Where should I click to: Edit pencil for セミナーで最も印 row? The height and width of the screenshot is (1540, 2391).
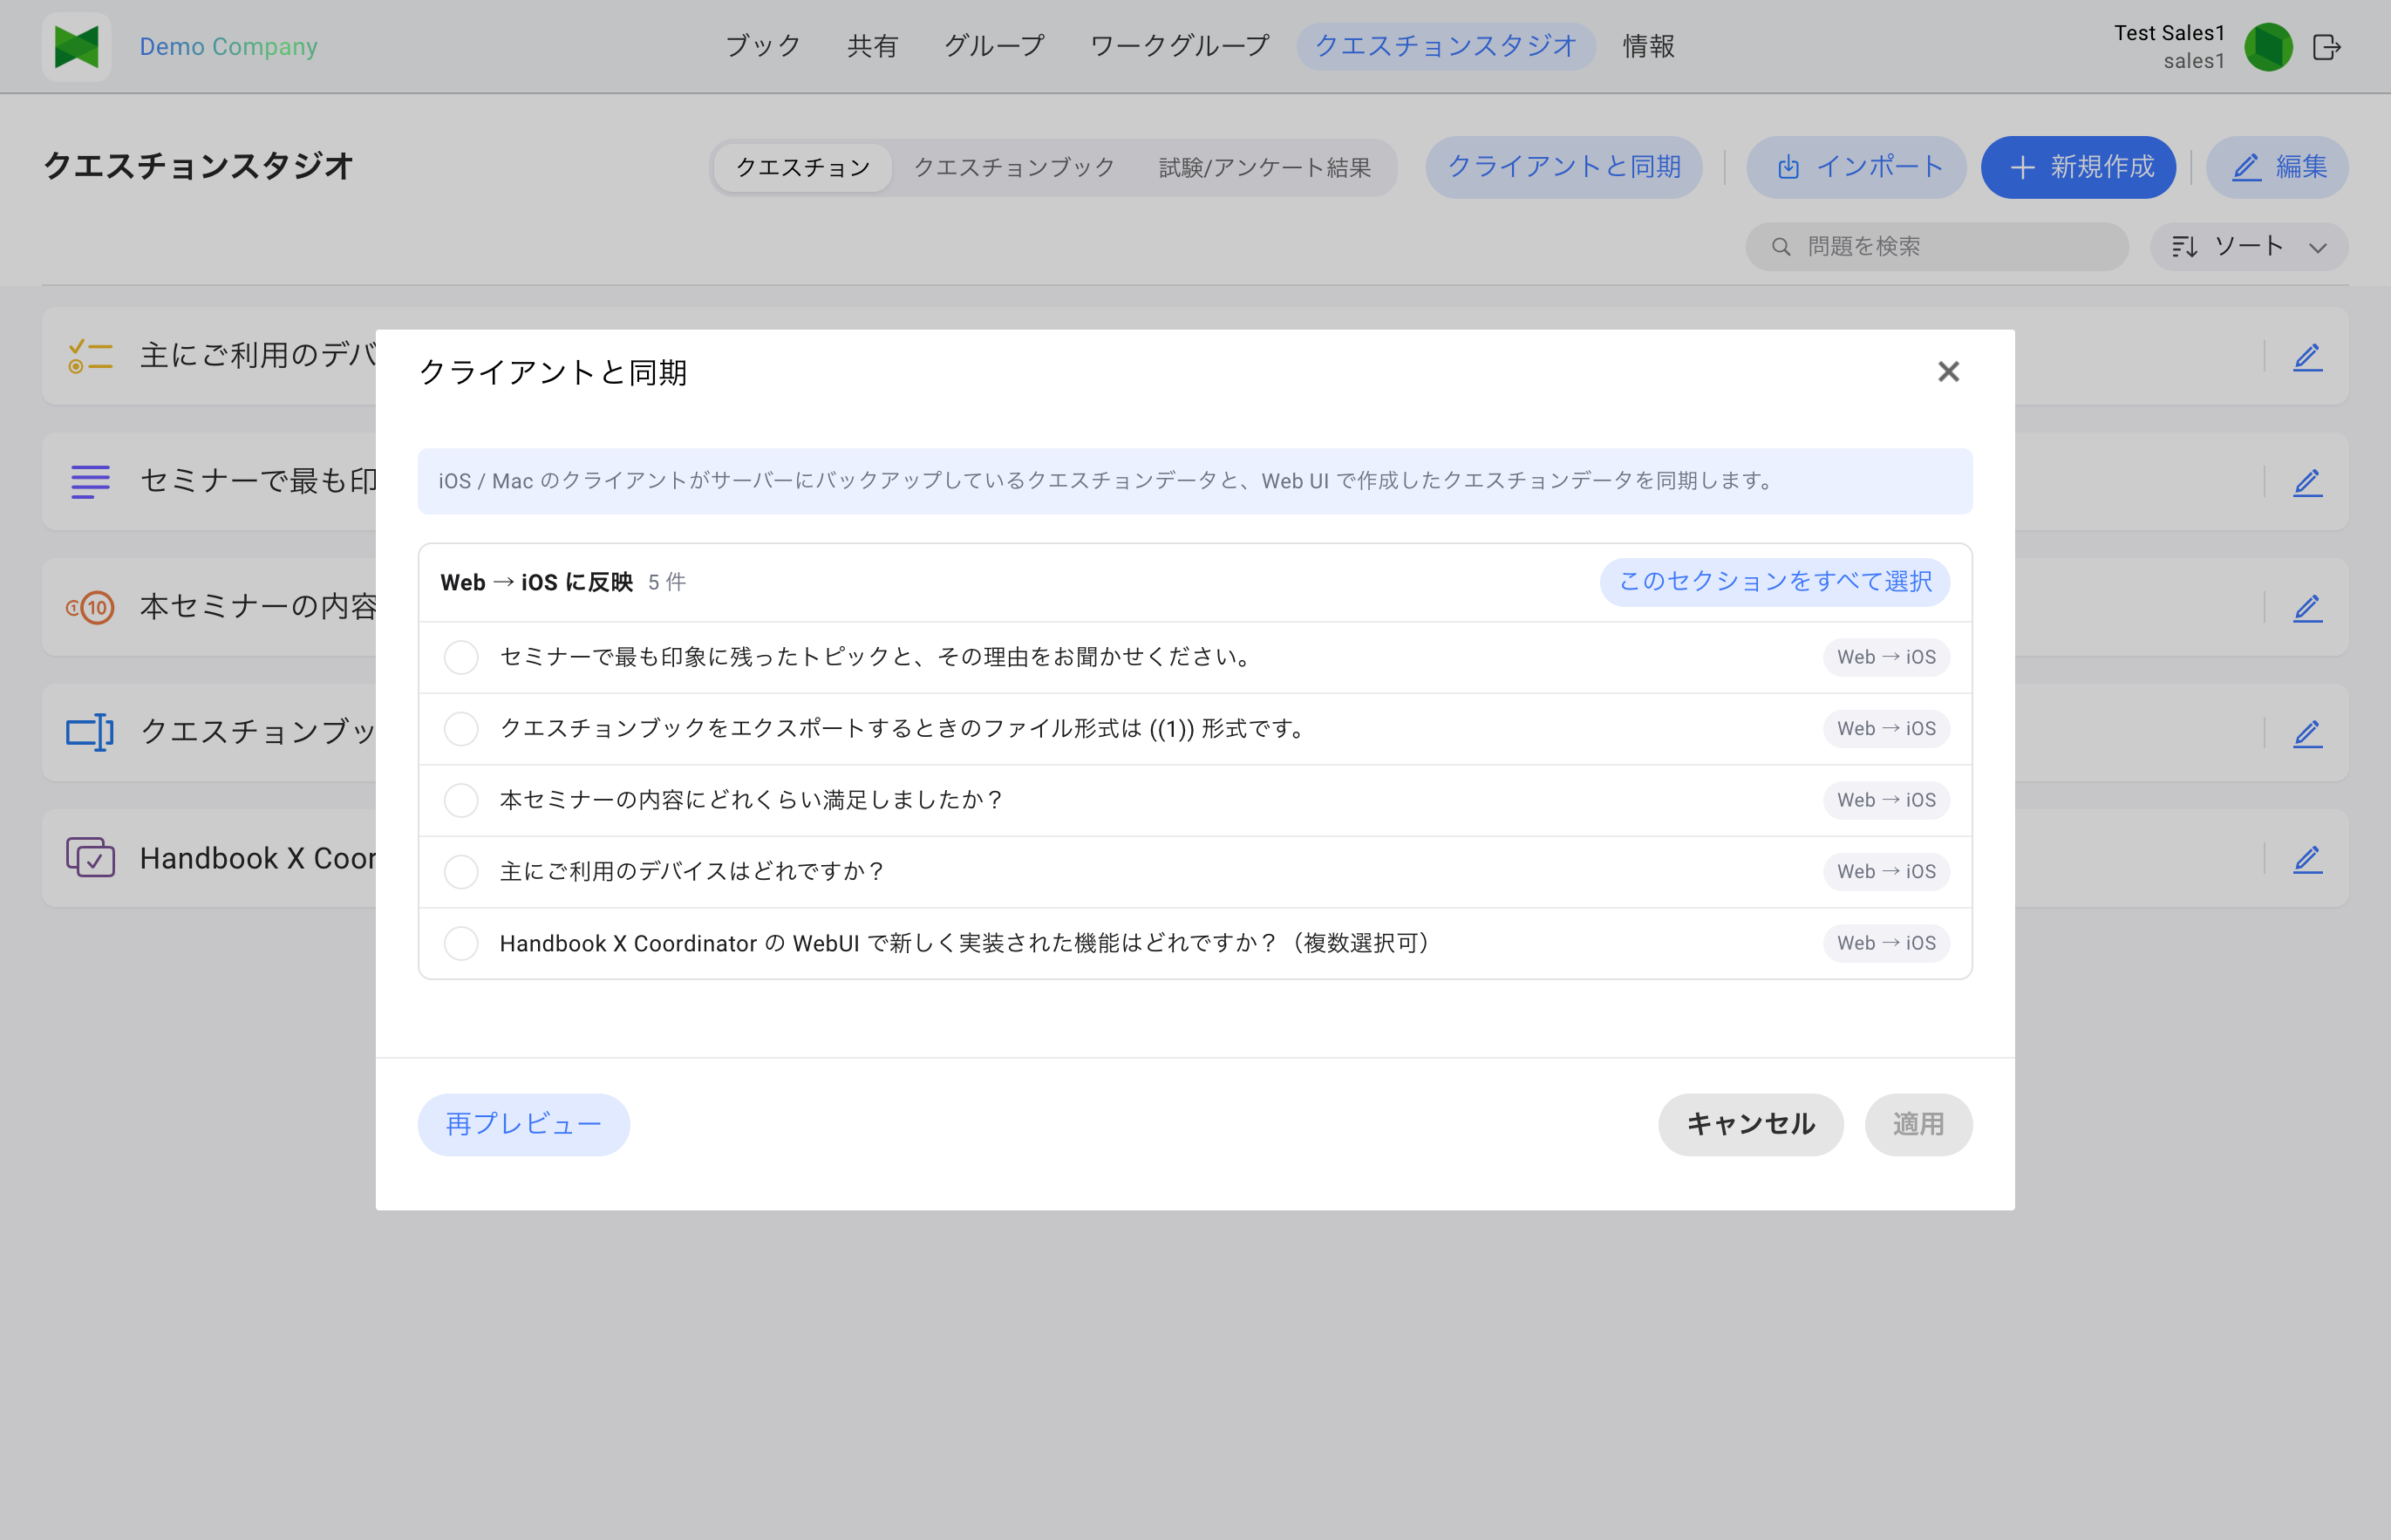tap(2307, 483)
